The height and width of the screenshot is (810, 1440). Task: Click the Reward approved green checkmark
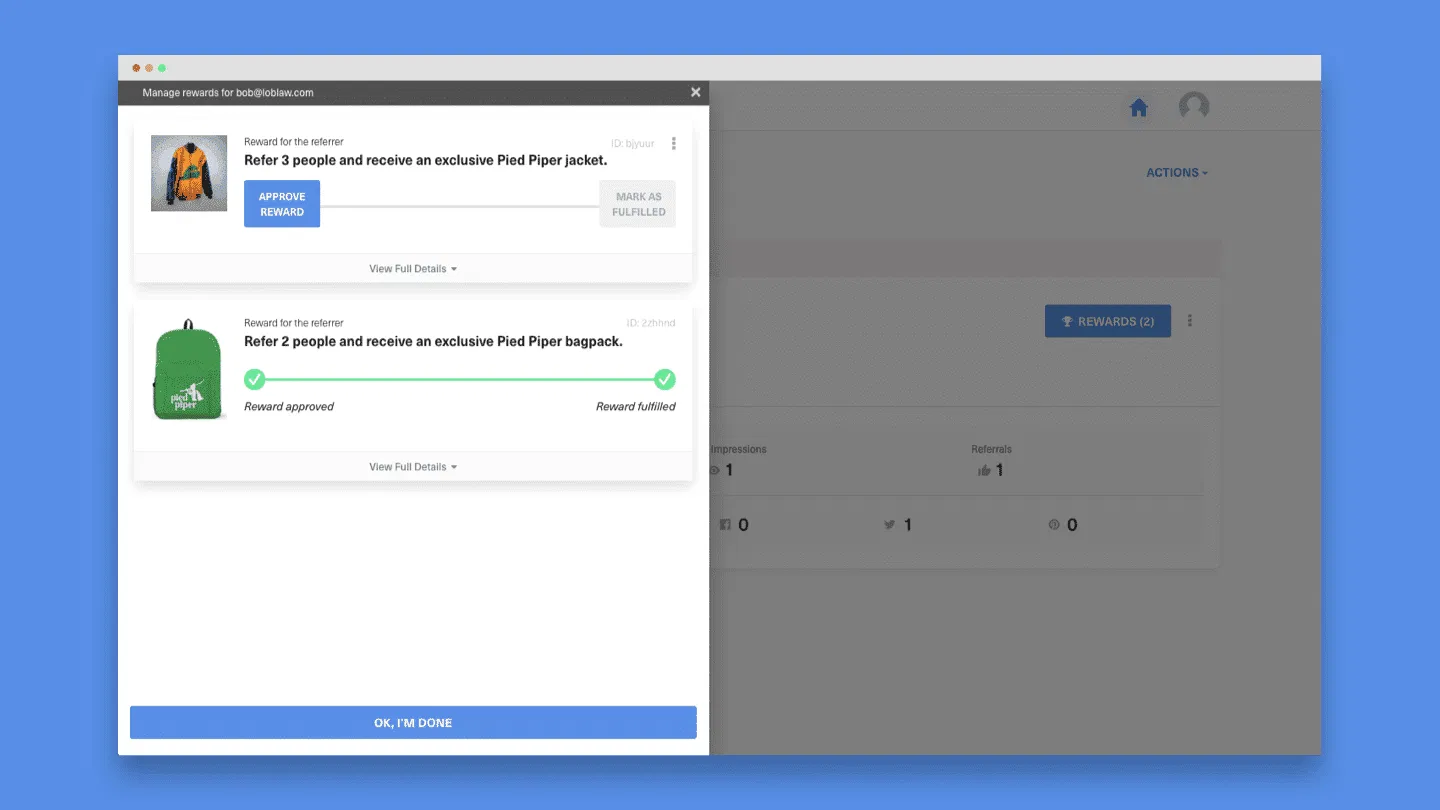[x=255, y=380]
